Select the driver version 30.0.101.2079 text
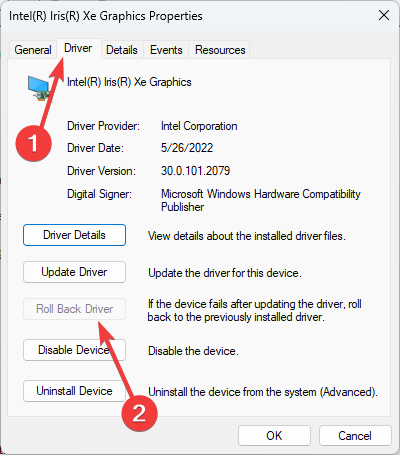Screen dimensions: 400x455 pos(196,171)
